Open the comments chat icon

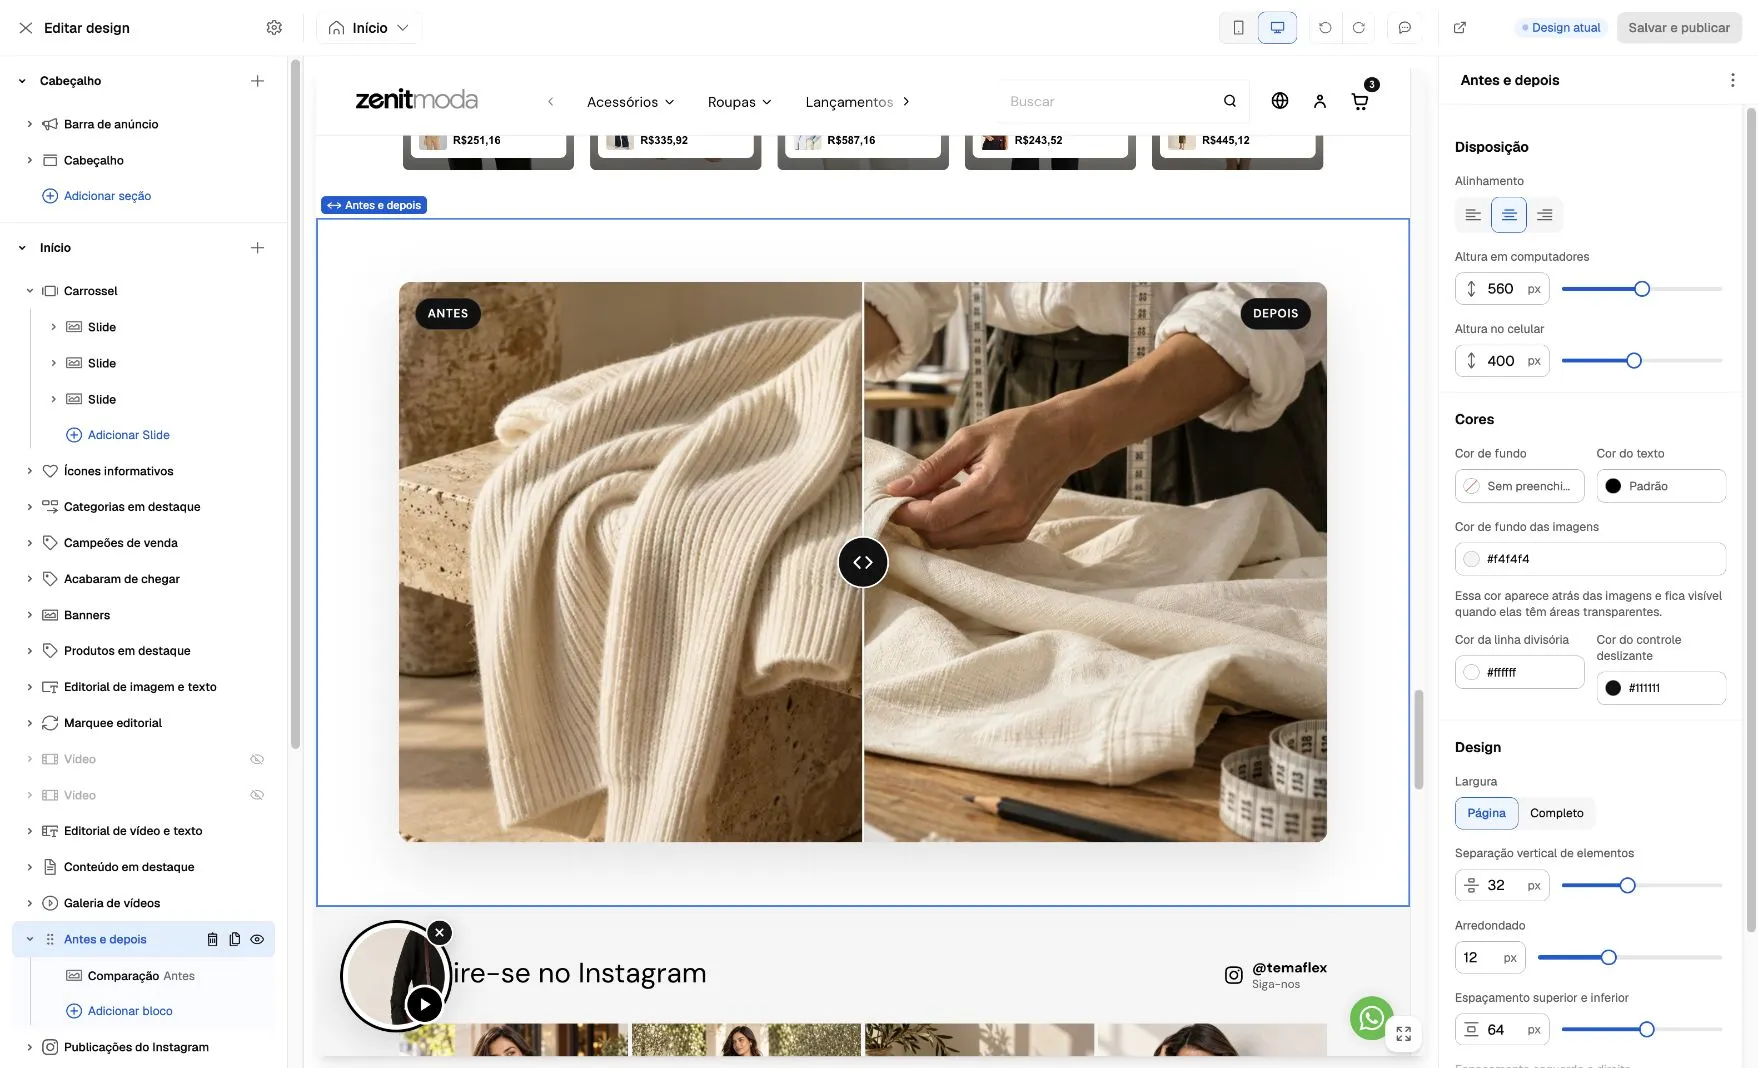pos(1405,28)
